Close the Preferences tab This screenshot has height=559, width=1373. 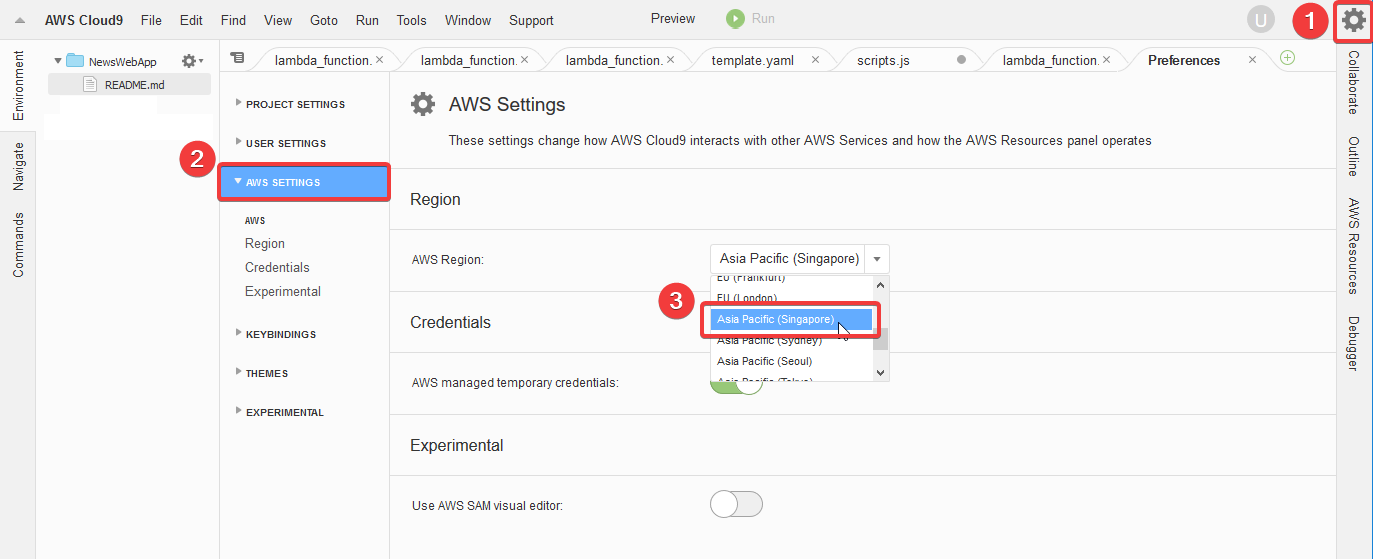pos(1252,60)
